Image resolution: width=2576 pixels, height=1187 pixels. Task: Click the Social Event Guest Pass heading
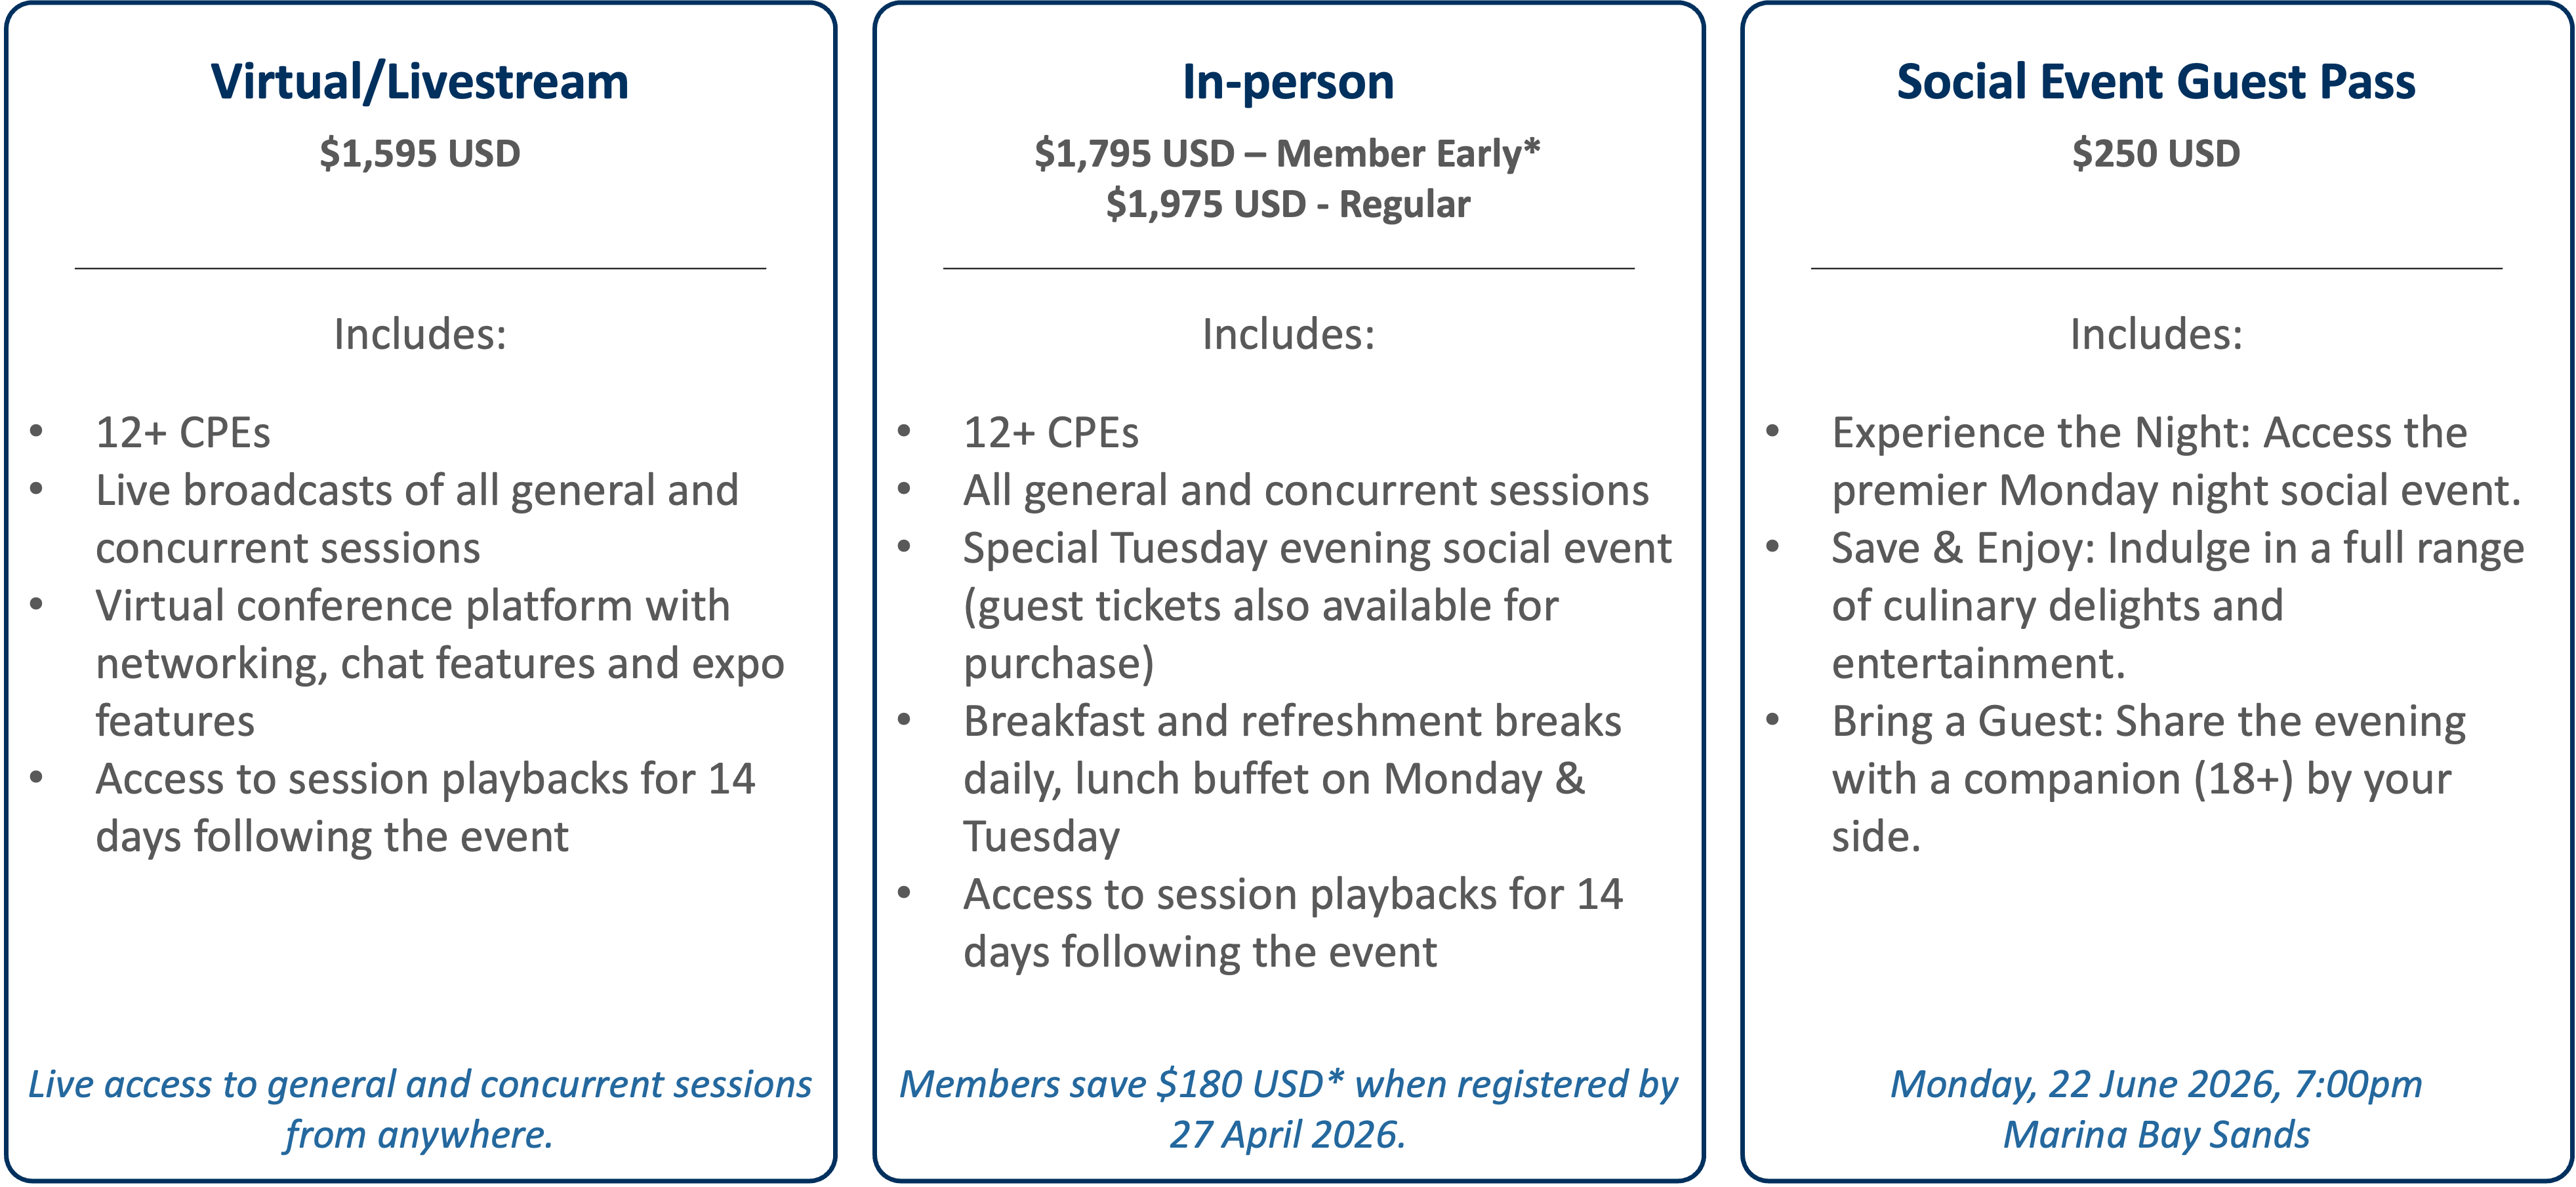click(x=2156, y=82)
